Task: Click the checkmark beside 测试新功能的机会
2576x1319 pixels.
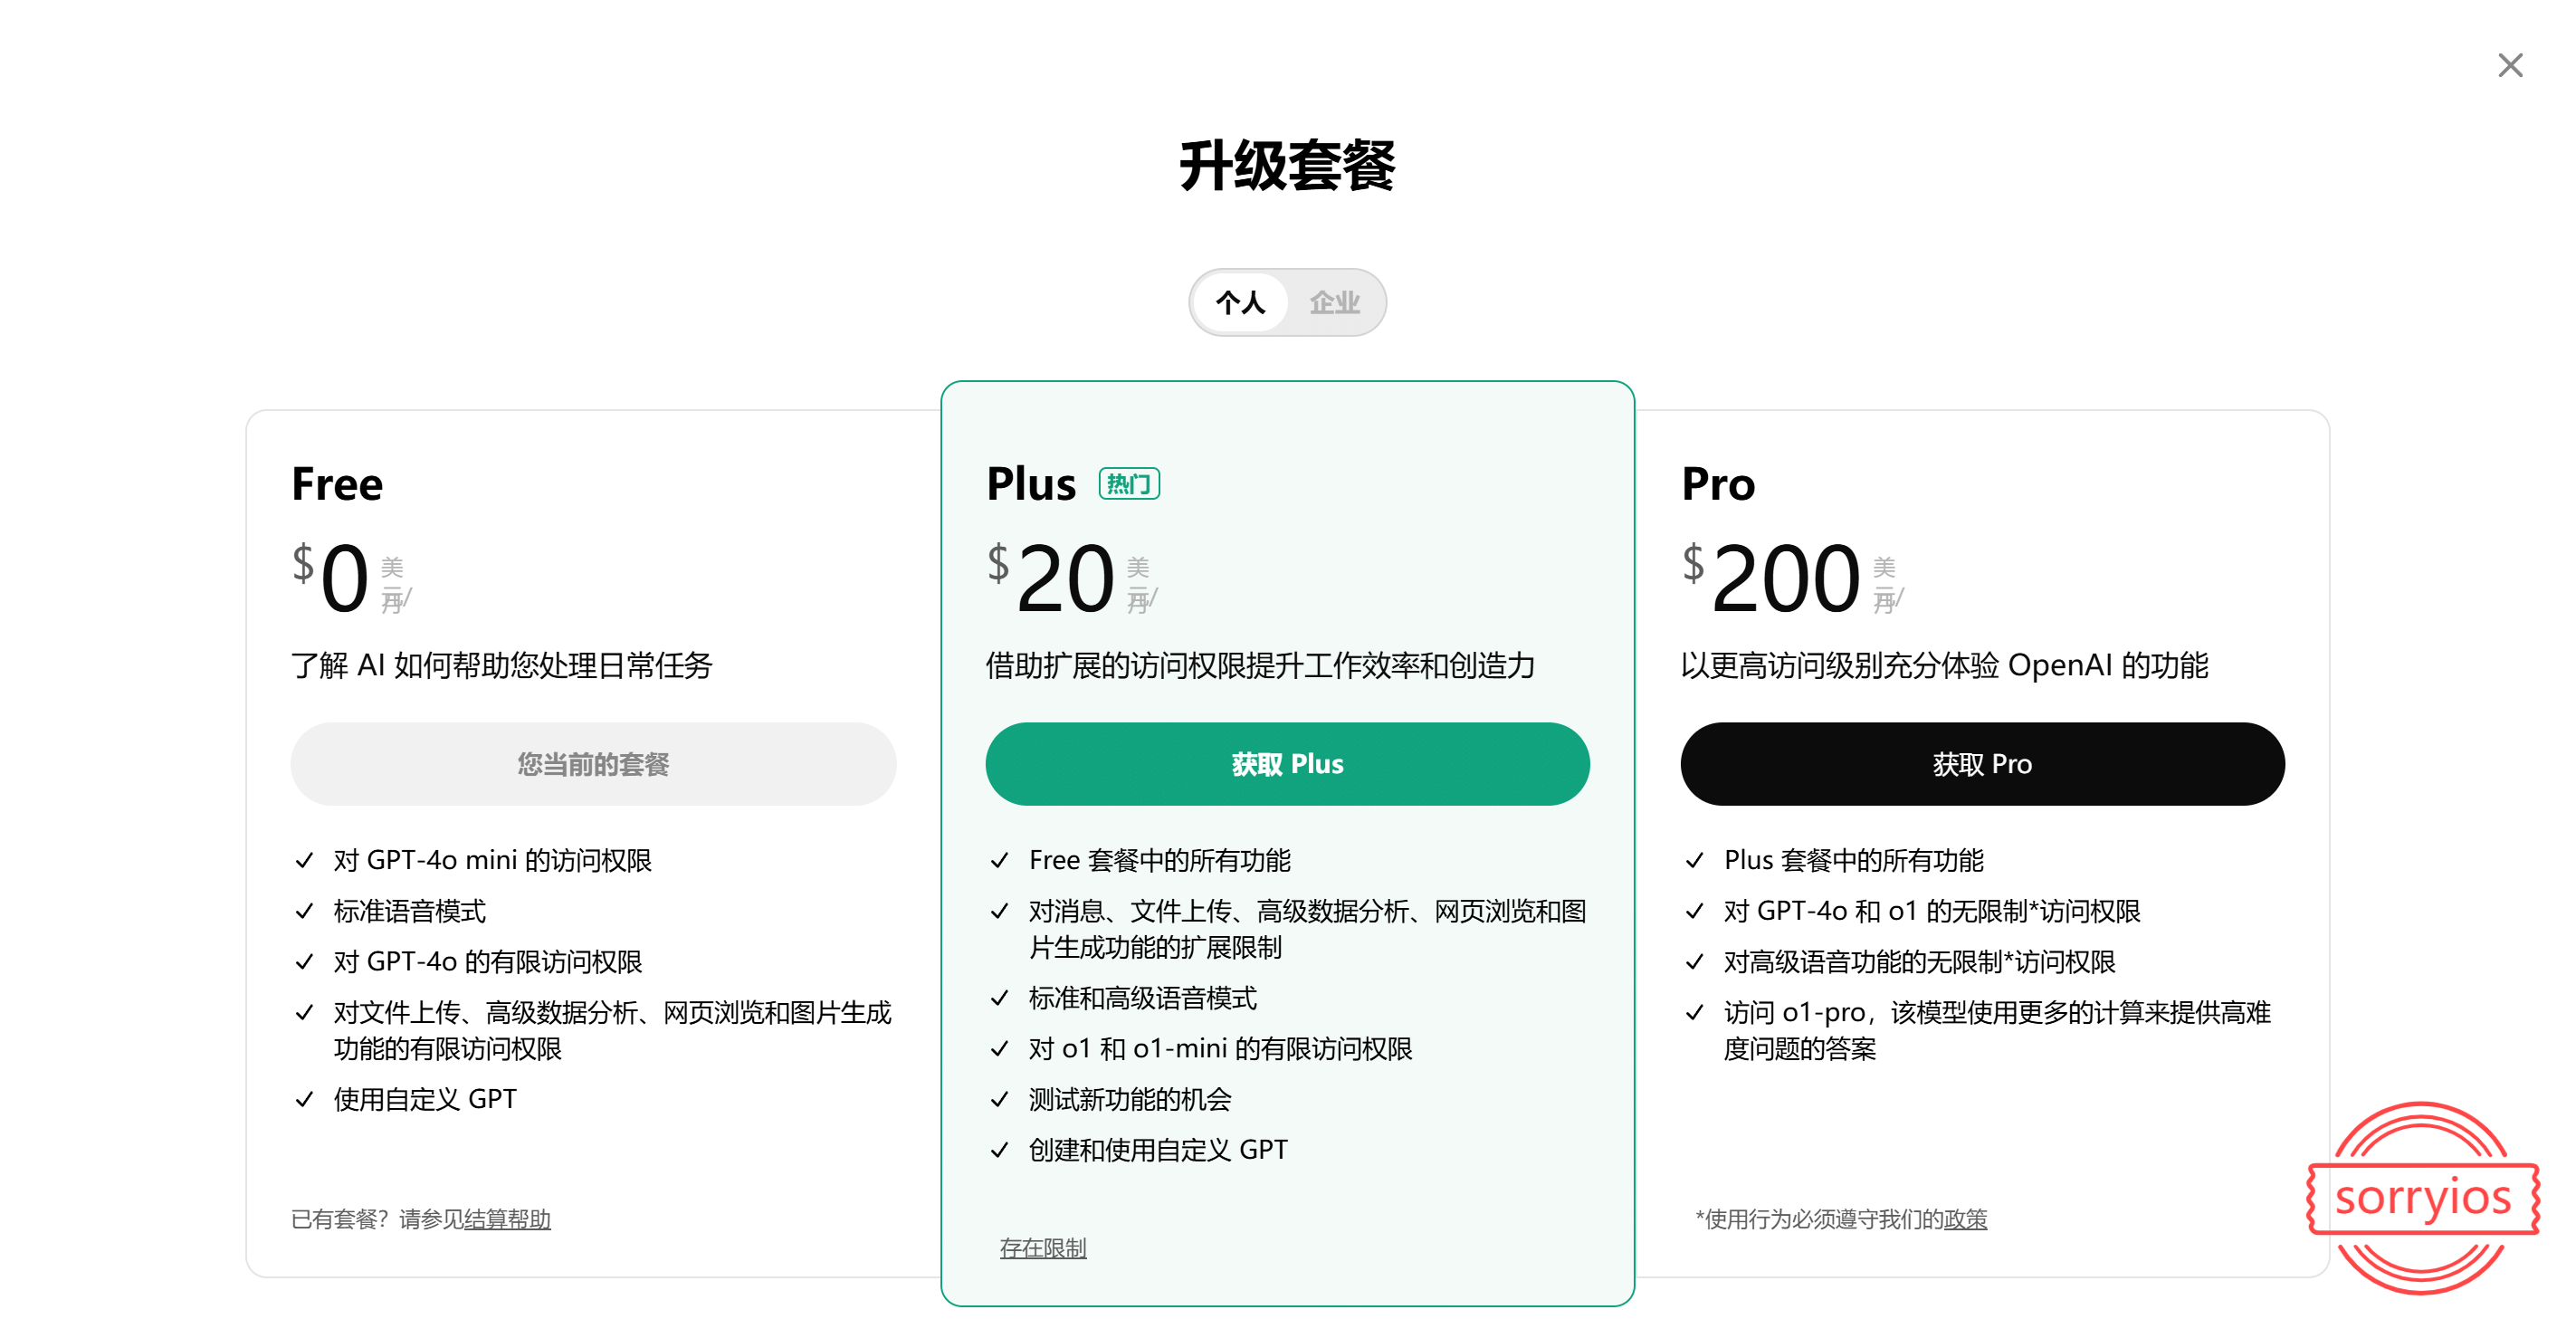Action: [999, 1098]
